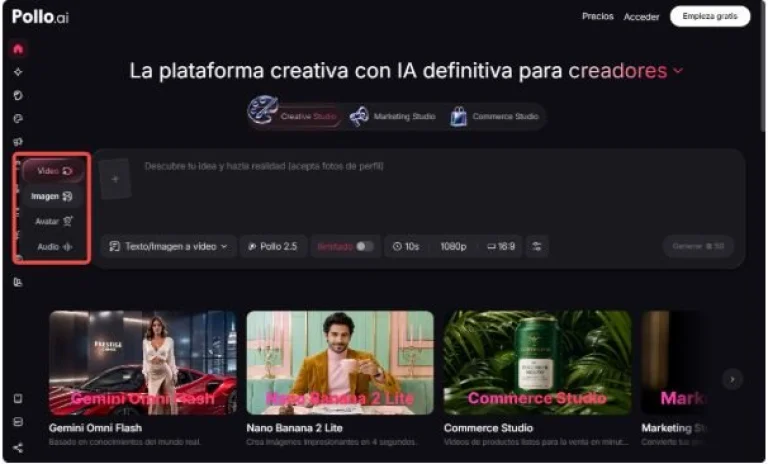Image resolution: width=768 pixels, height=464 pixels.
Task: Open advanced settings sliders icon beside 16:9
Action: tap(537, 246)
